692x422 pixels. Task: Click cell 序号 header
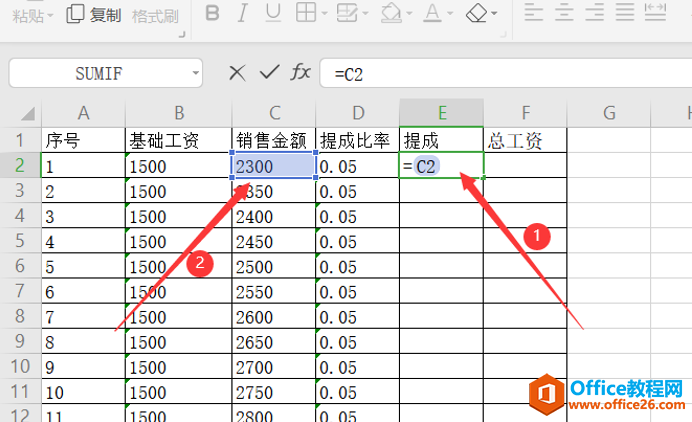coord(83,141)
